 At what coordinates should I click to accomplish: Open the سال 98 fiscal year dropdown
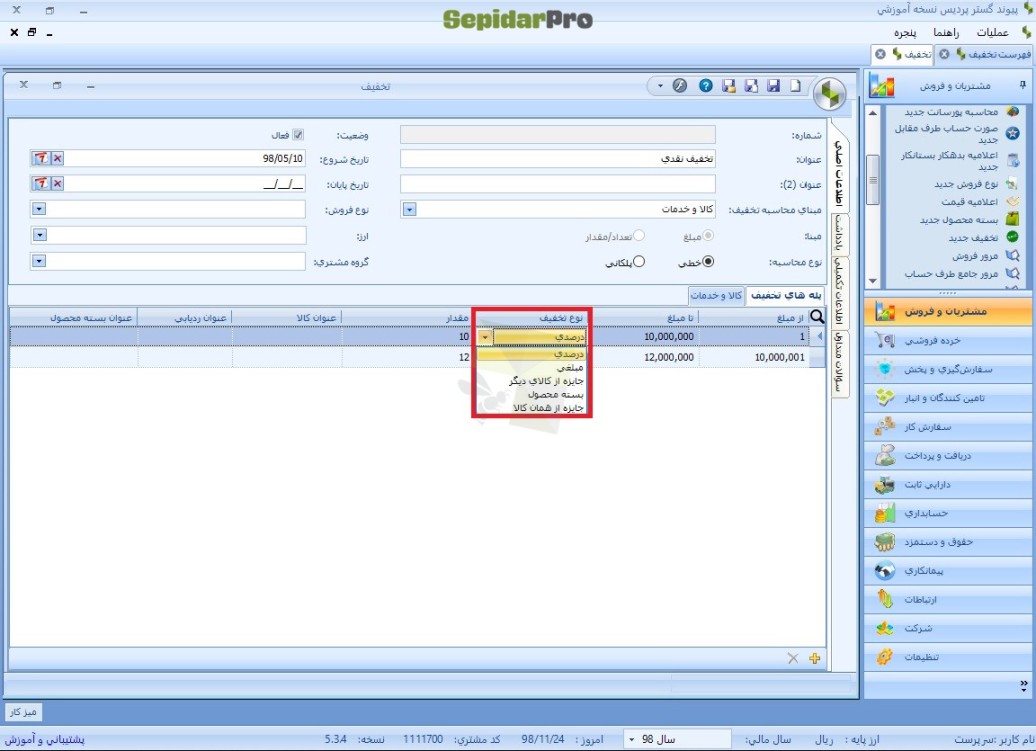click(x=632, y=739)
